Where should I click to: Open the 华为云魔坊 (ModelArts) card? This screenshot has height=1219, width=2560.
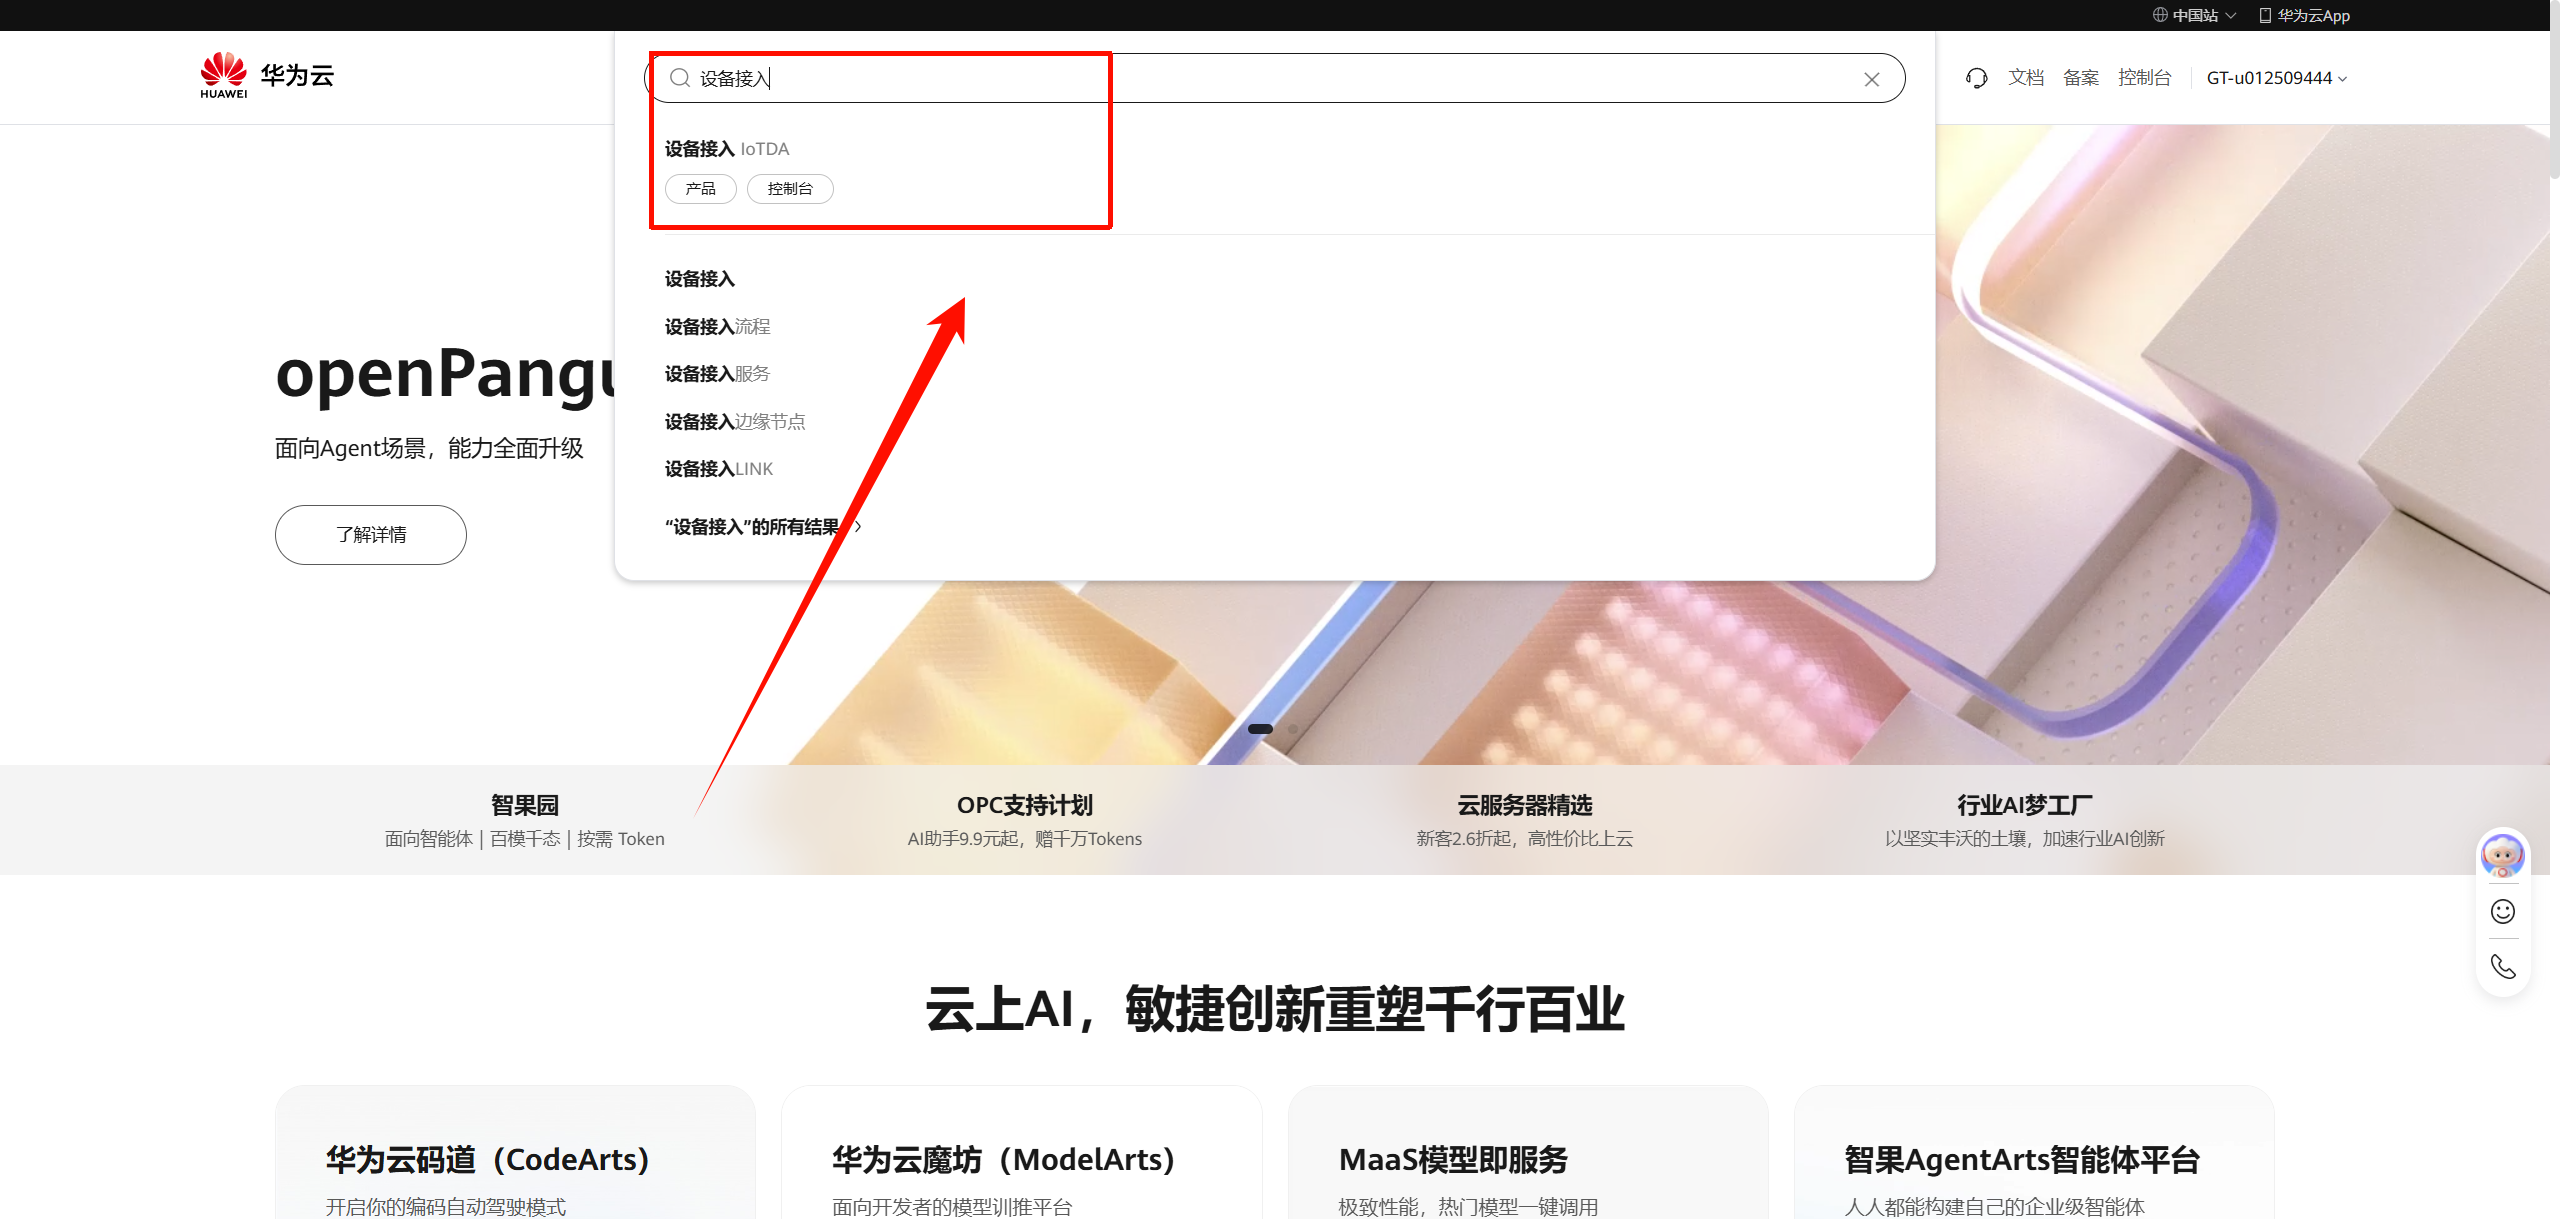1022,1152
